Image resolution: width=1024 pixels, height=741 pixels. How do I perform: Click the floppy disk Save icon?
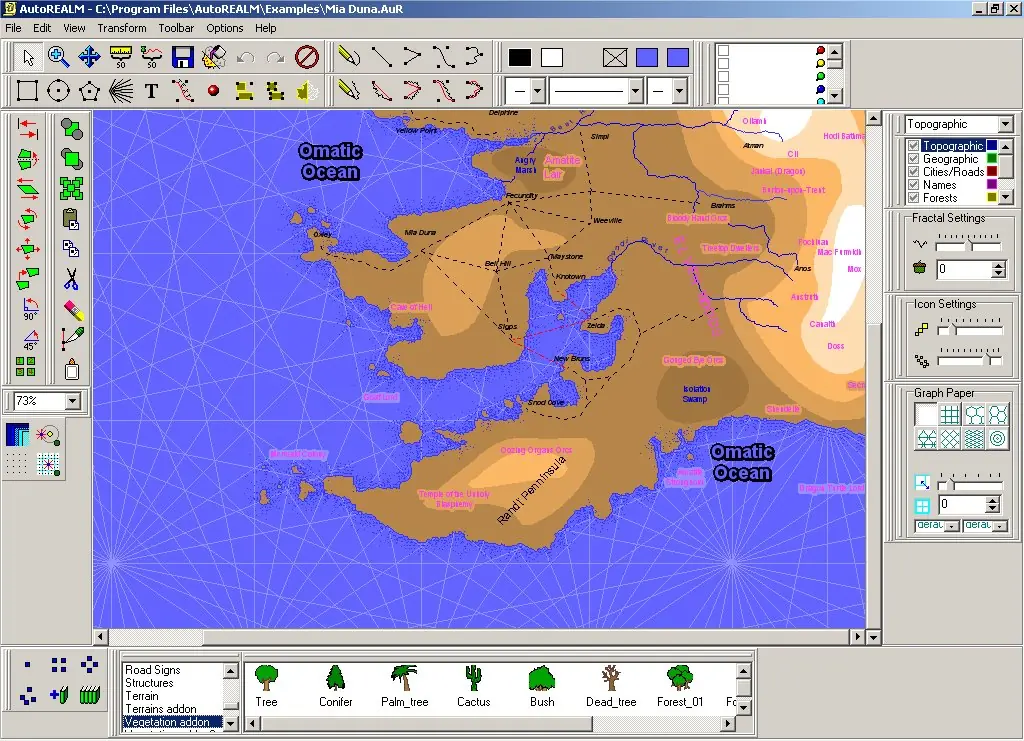[x=182, y=57]
